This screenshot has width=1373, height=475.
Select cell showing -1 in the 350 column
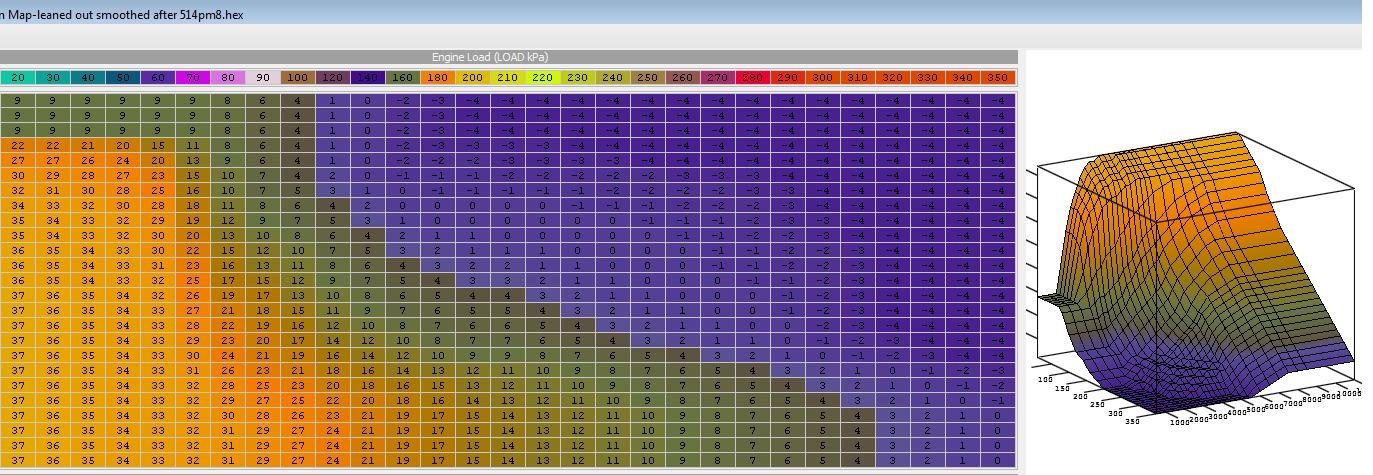997,400
